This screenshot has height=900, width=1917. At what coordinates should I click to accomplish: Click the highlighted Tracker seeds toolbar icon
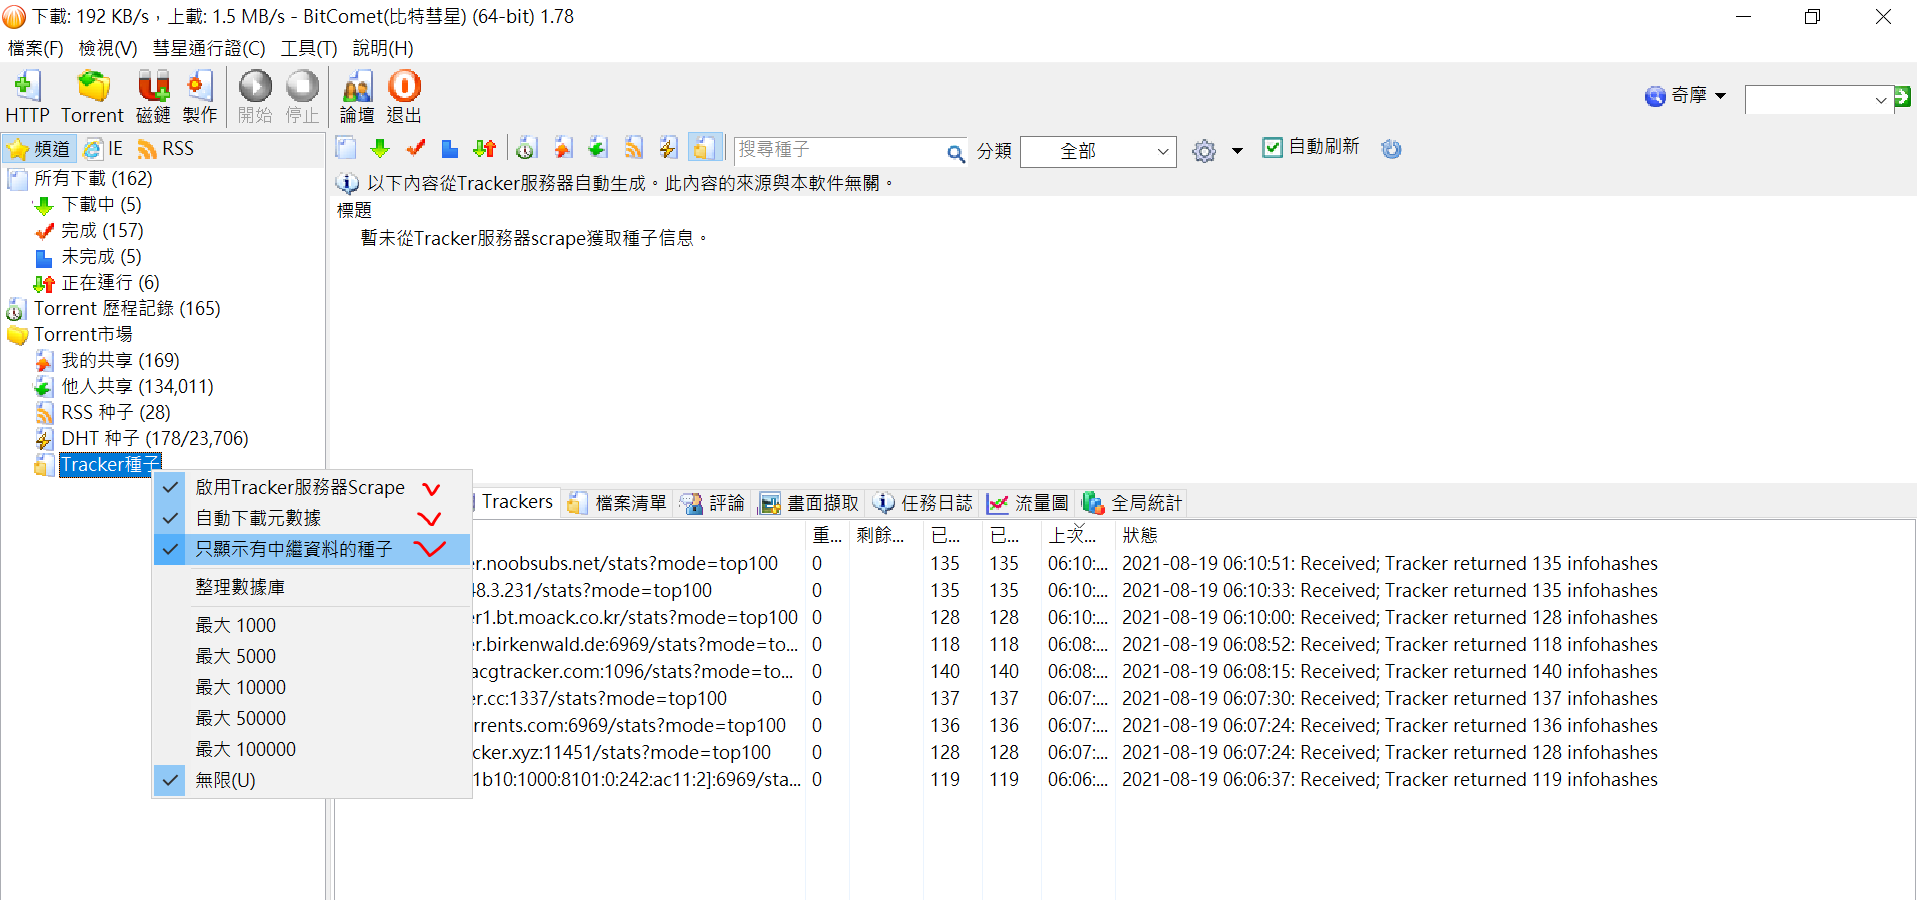click(x=704, y=148)
